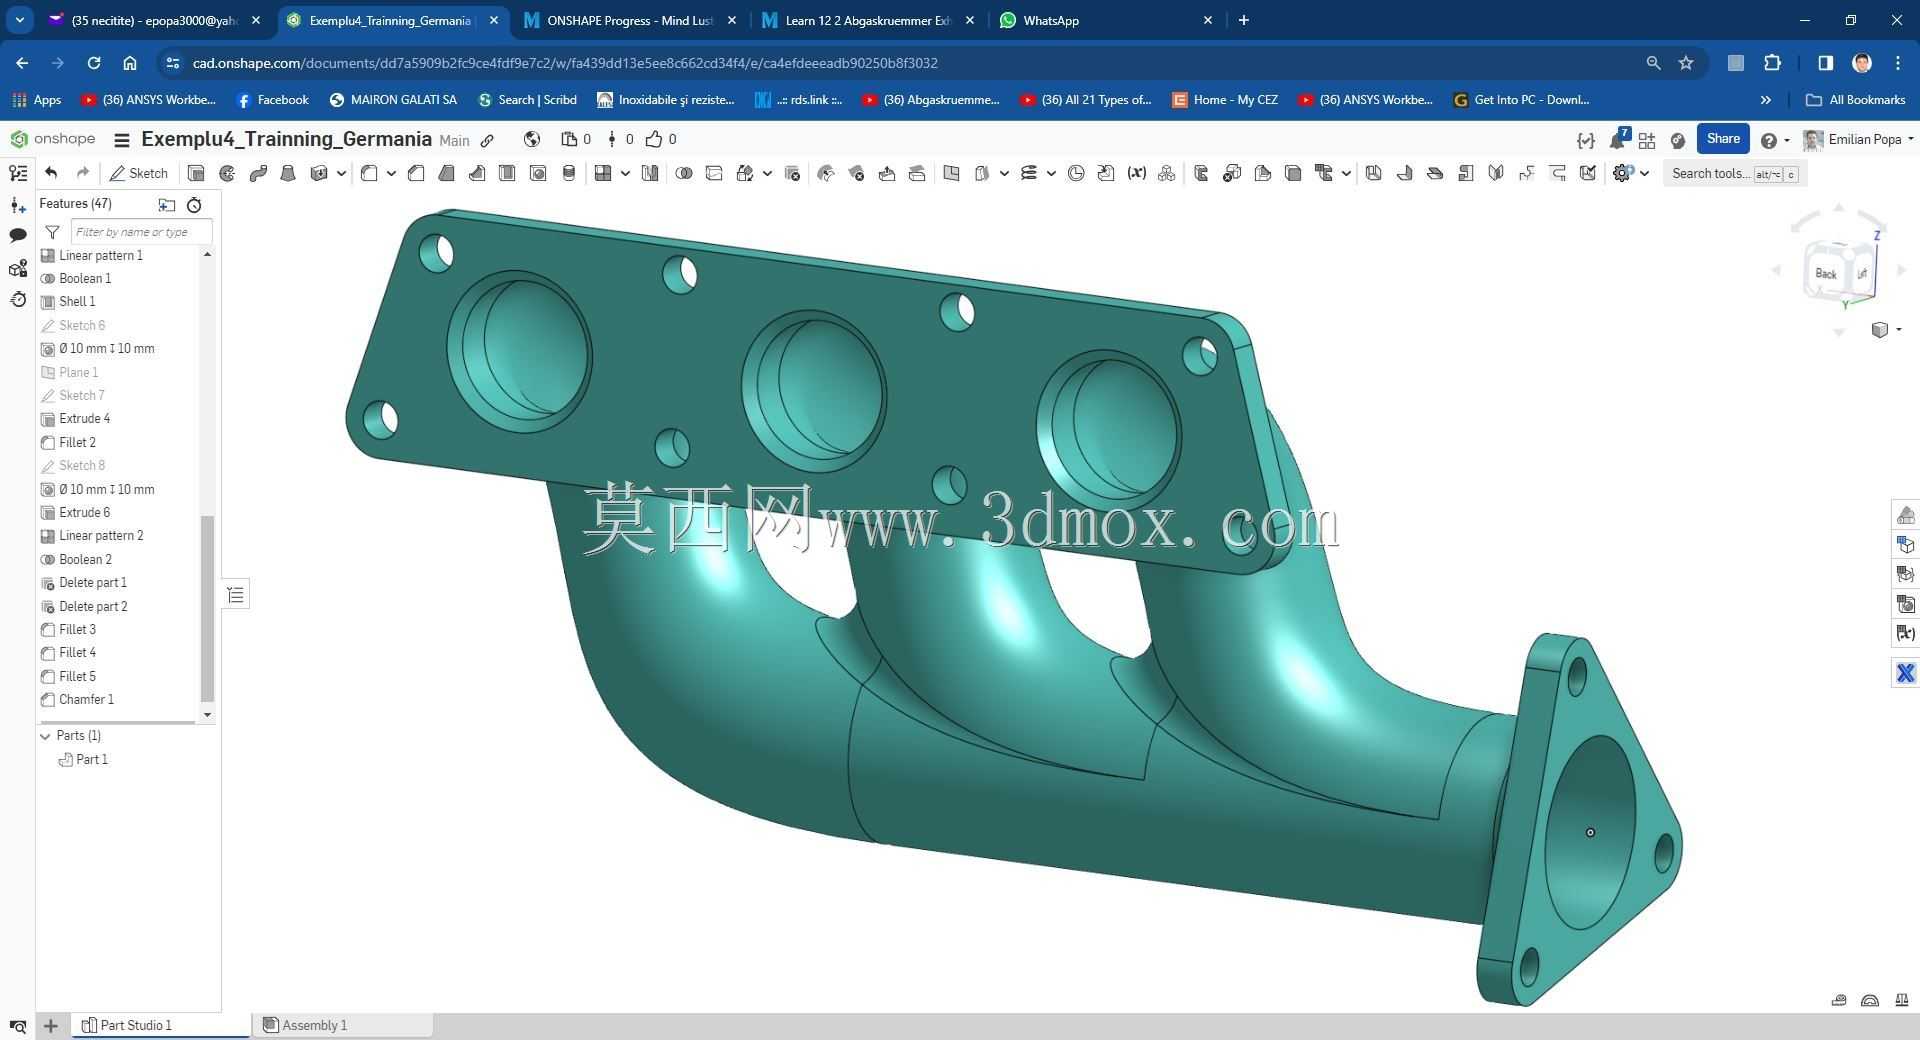
Task: Select the Mirror tool icon
Action: 650,173
